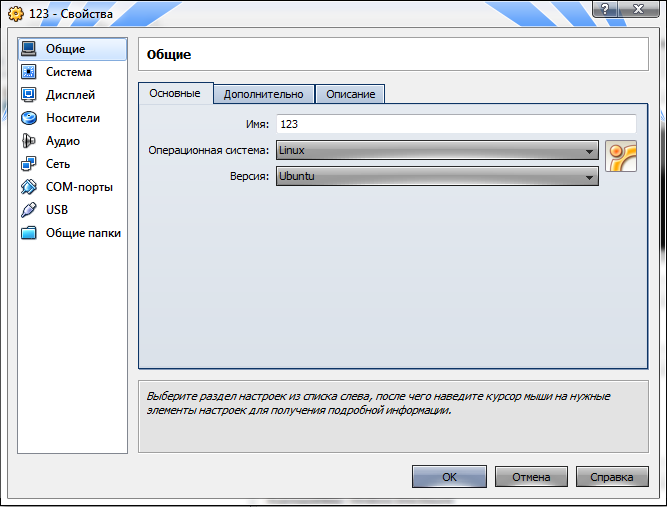Click the Носители disk icon
The height and width of the screenshot is (507, 667).
29,117
